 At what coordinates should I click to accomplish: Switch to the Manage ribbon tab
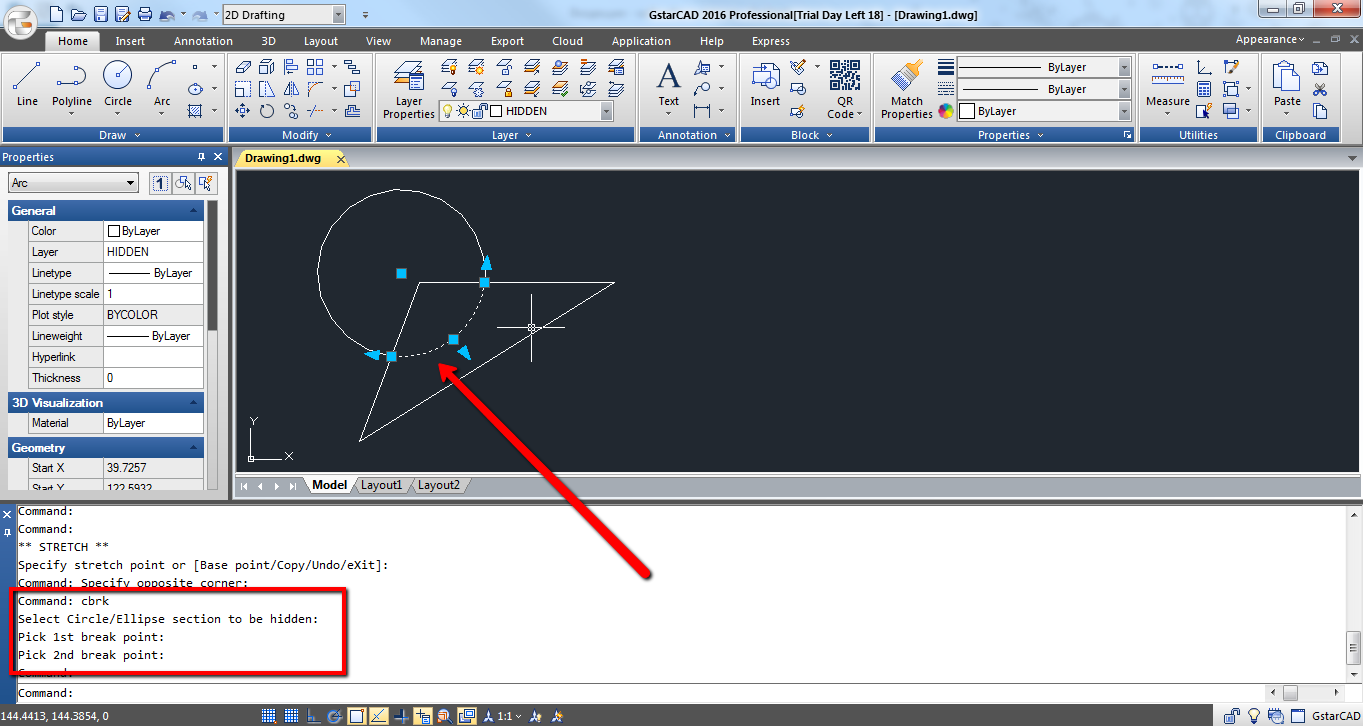(x=441, y=41)
